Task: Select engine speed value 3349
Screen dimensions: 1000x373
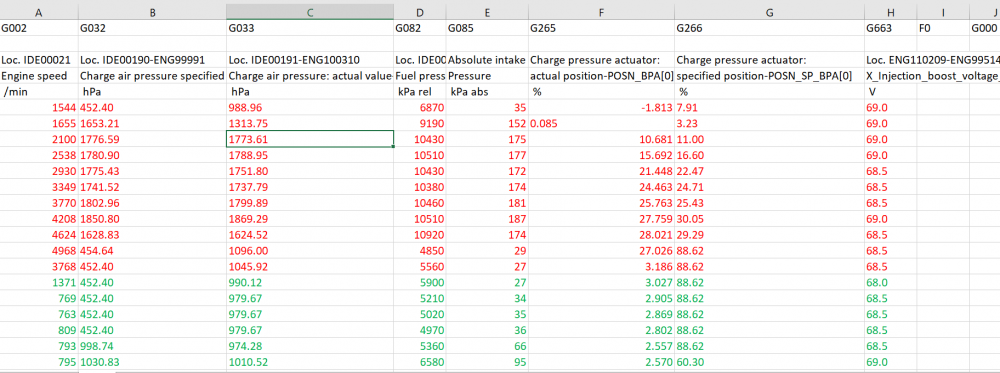Action: [x=39, y=187]
